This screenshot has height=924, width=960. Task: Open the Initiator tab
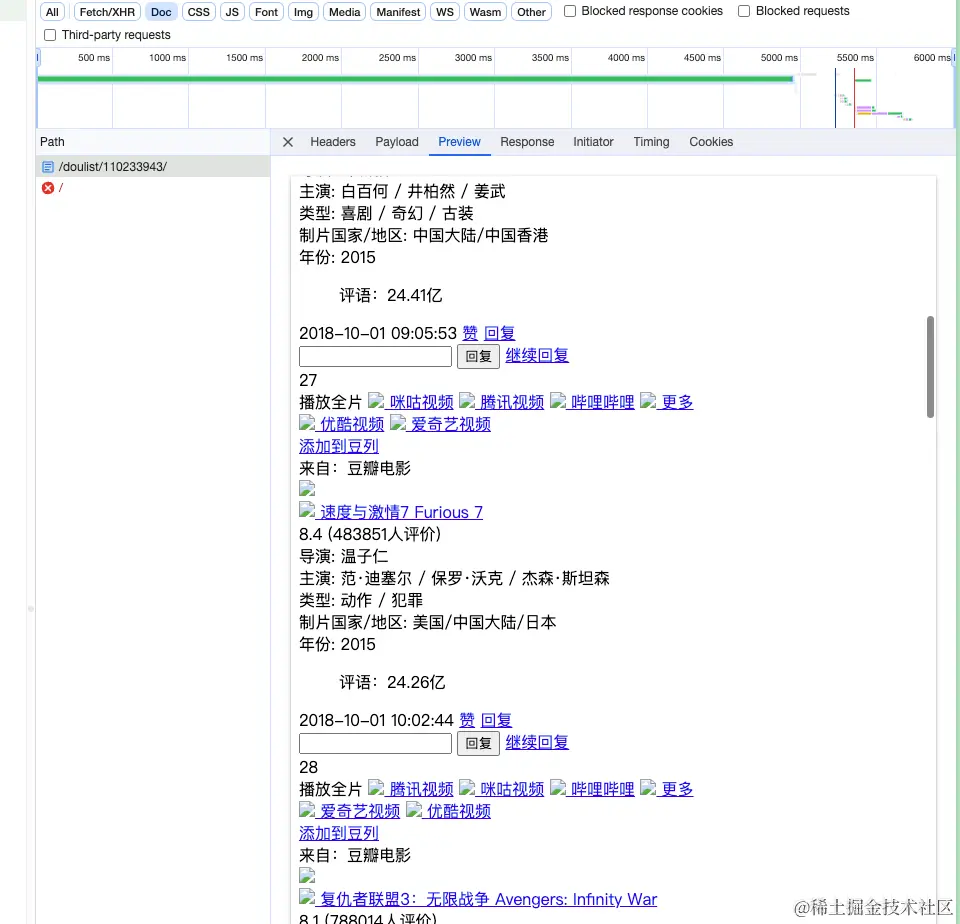click(593, 142)
